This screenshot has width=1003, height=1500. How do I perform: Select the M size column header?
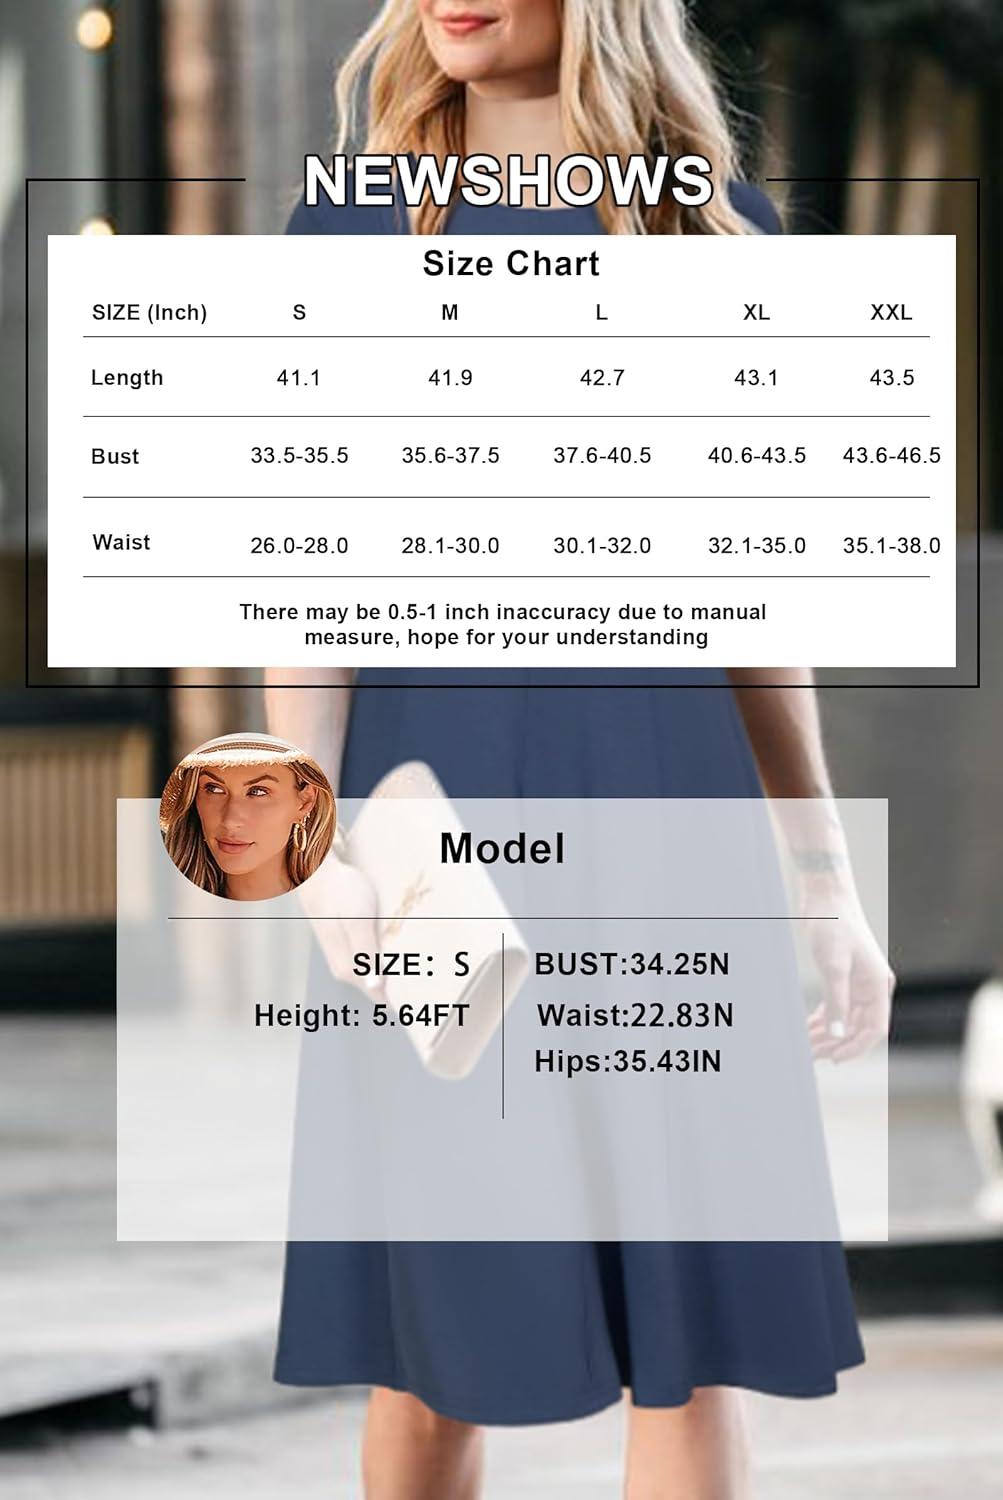pos(450,313)
